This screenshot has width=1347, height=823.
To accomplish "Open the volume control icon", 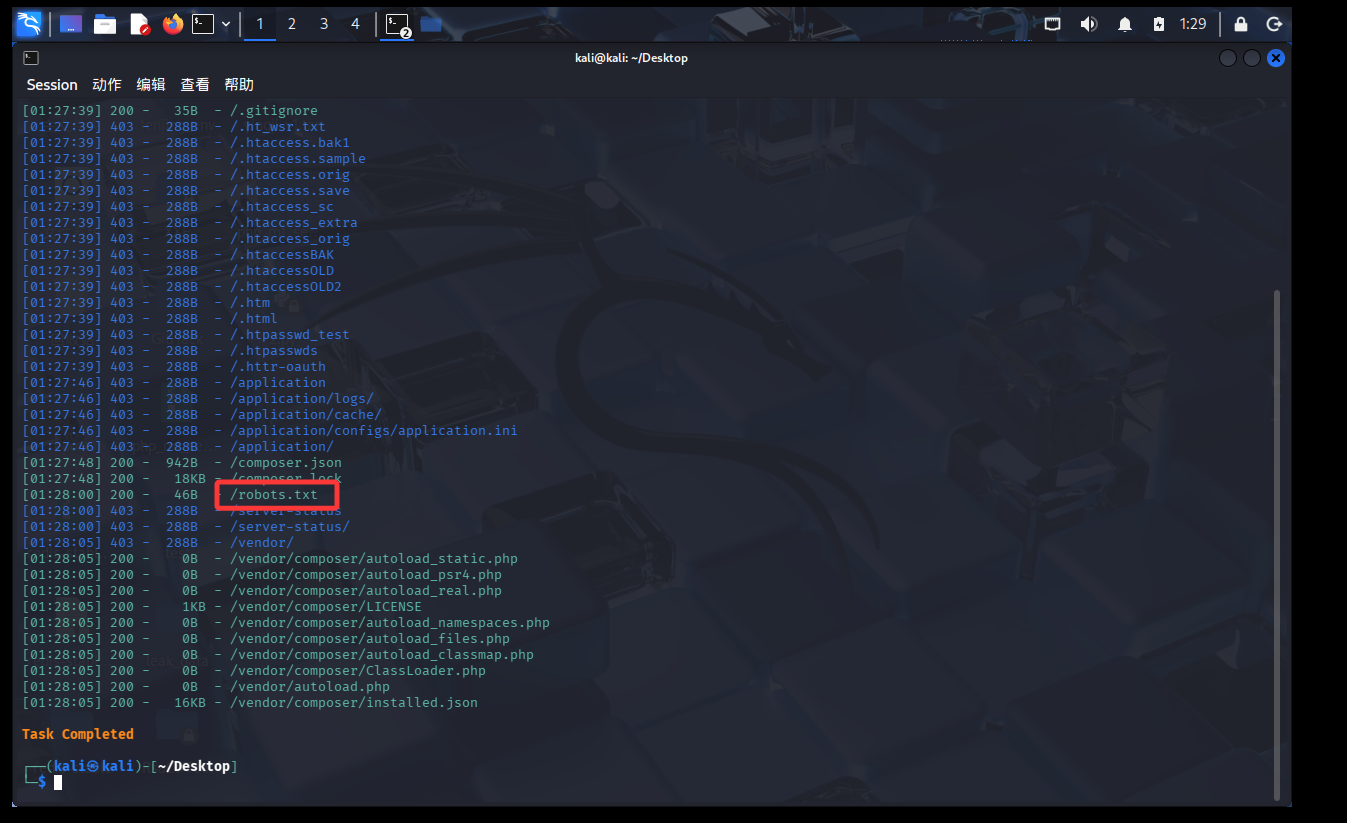I will tap(1088, 24).
